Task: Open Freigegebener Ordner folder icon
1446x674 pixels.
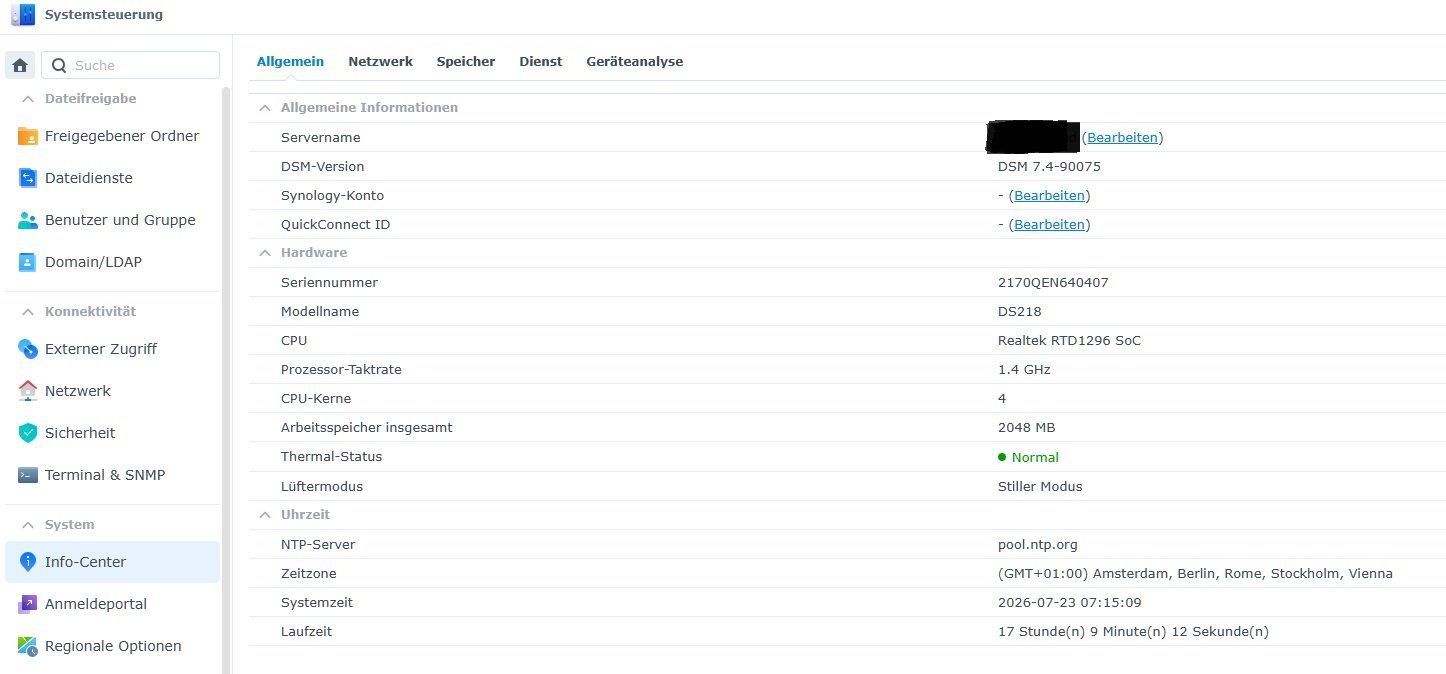Action: click(28, 136)
